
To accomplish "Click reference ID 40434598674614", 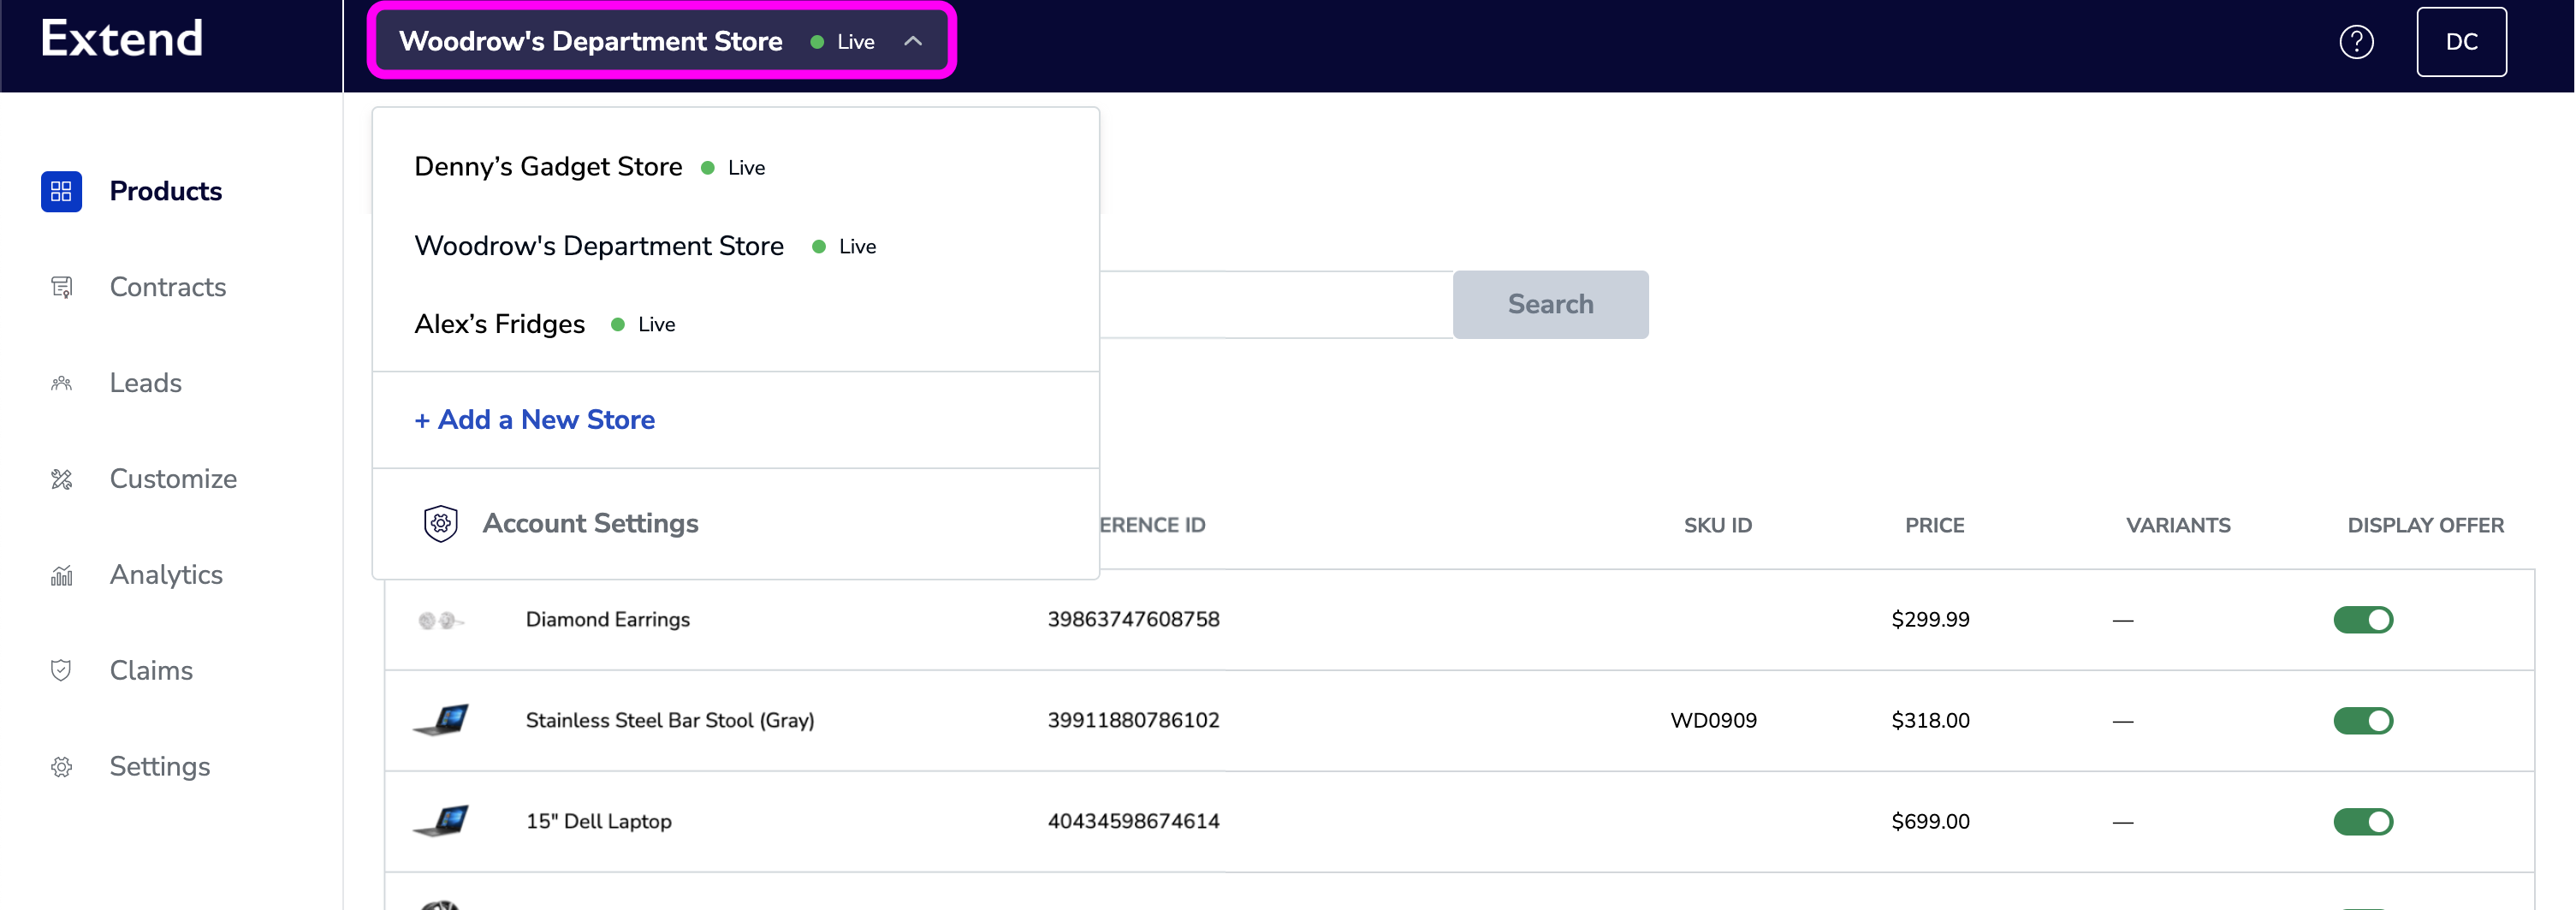I will tap(1133, 822).
